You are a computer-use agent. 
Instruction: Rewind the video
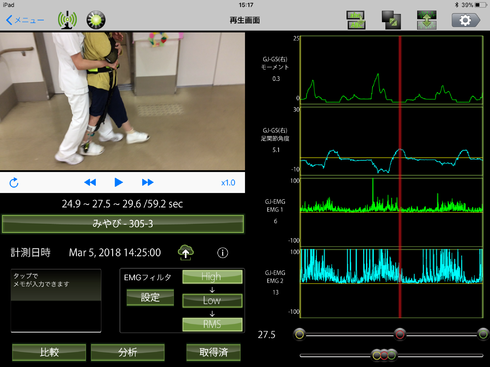(x=90, y=182)
